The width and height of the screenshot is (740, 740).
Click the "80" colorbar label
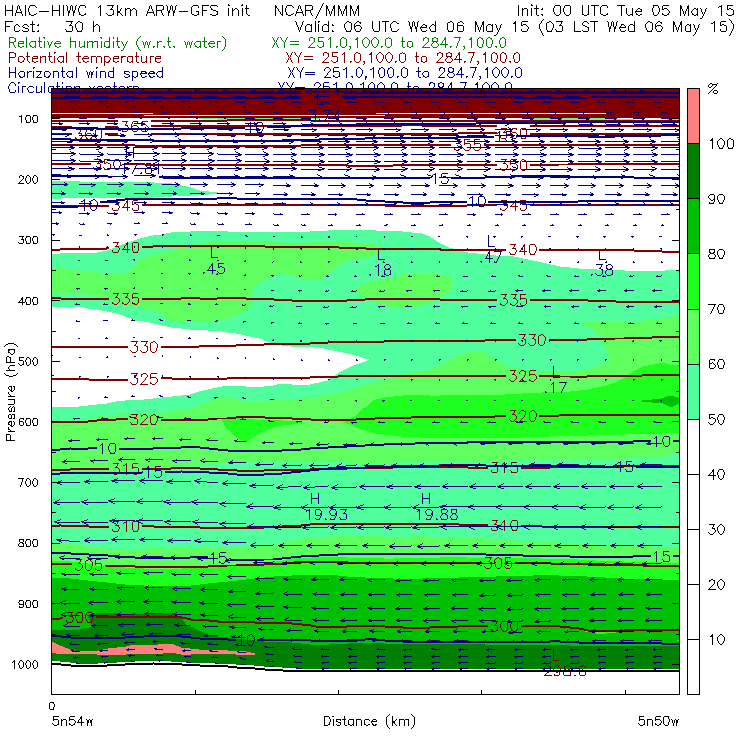[x=716, y=254]
